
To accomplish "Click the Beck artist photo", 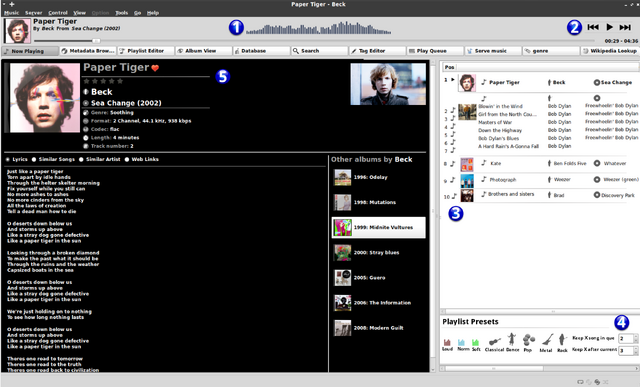I will (388, 84).
